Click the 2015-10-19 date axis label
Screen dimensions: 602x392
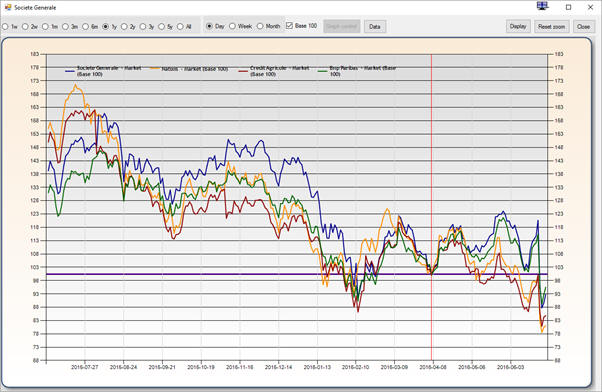[201, 367]
